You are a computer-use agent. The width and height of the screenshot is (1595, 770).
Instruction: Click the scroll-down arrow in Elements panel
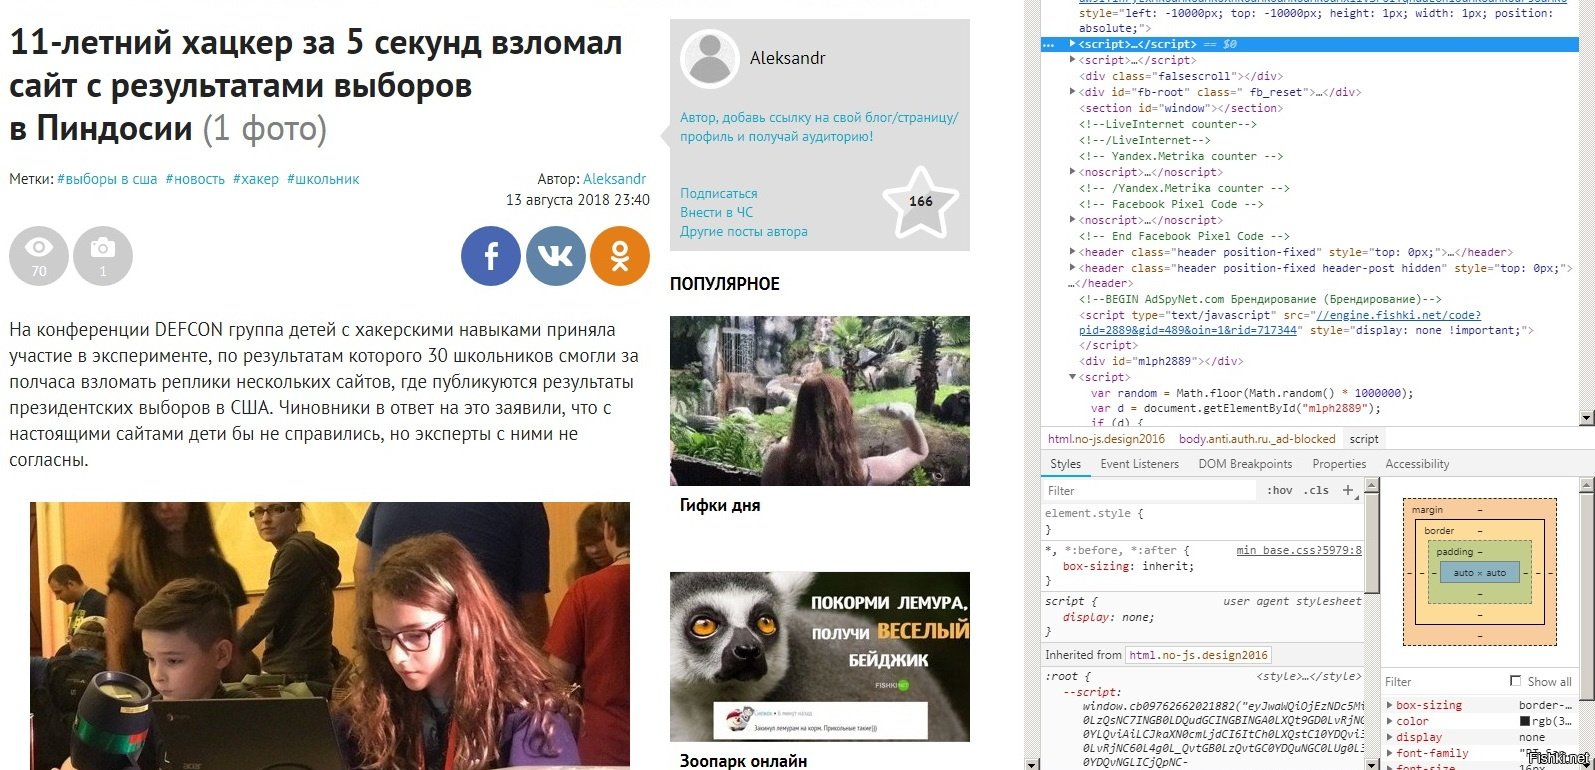point(1586,418)
